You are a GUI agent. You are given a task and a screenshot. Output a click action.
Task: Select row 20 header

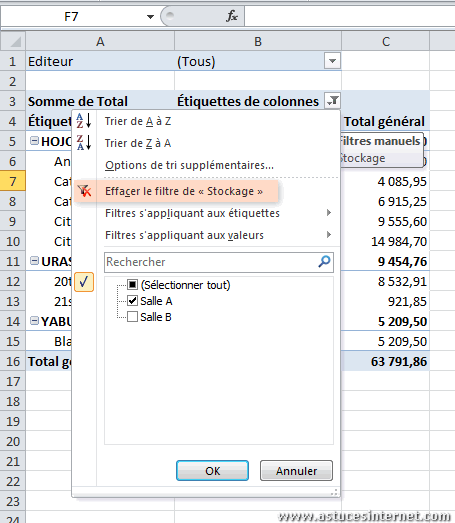point(13,441)
